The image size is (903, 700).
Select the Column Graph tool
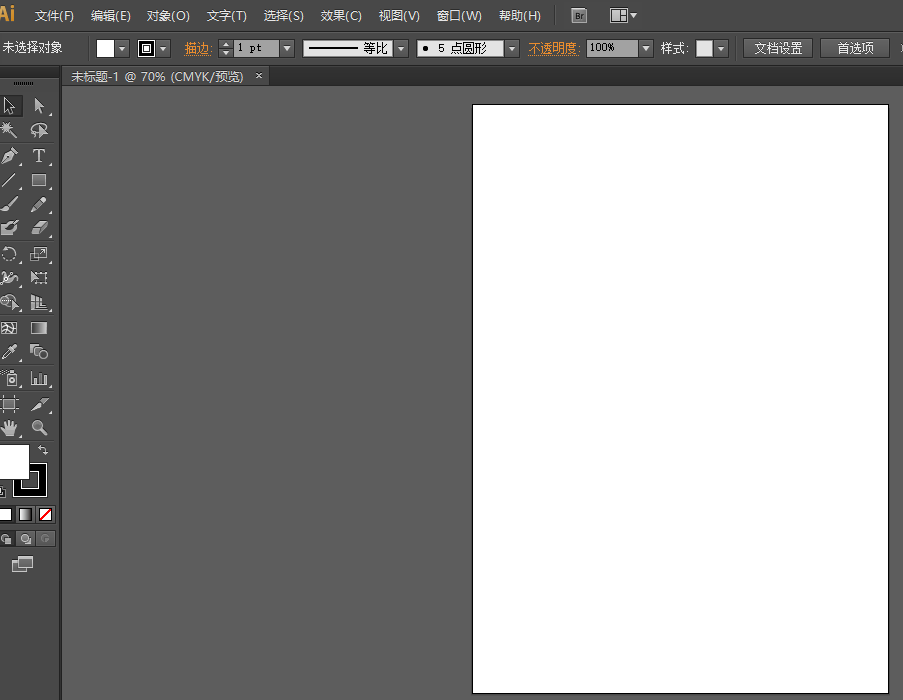(x=39, y=378)
